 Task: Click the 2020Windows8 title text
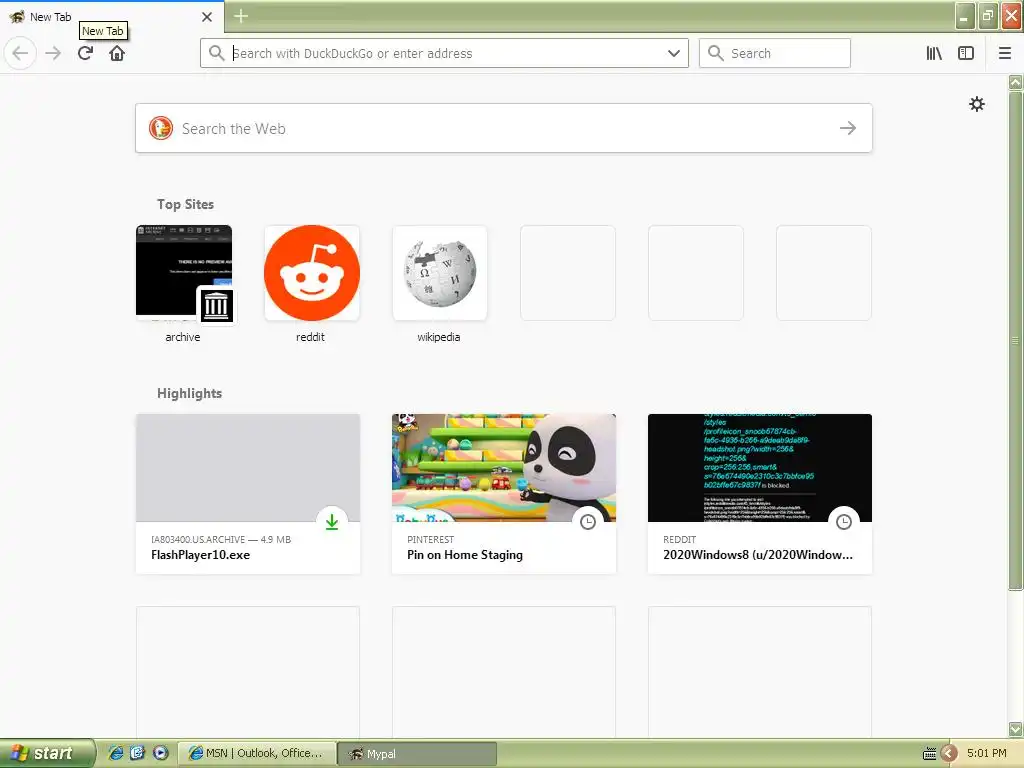point(758,554)
